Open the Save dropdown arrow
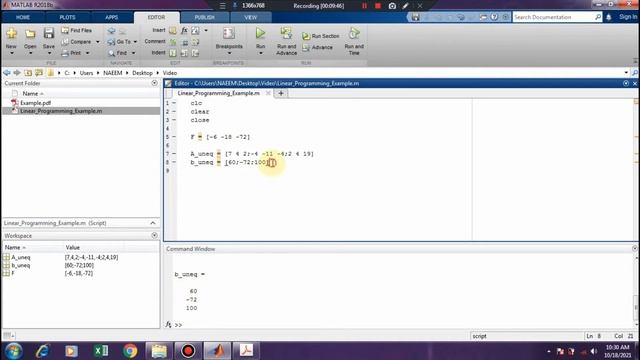Viewport: 640px width, 360px height. click(49, 53)
